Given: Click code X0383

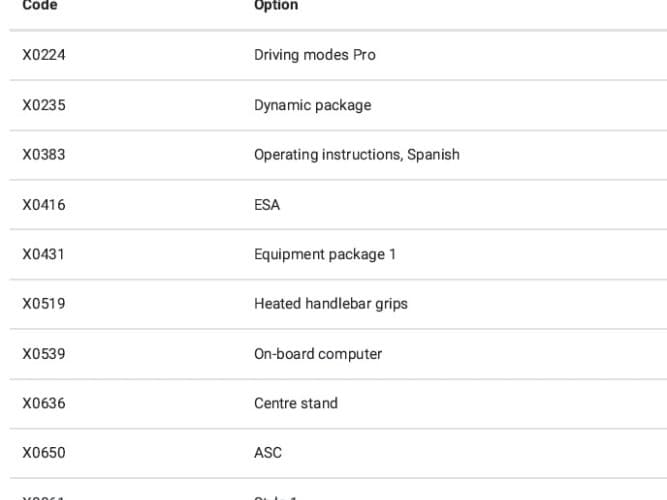Looking at the screenshot, I should (44, 155).
